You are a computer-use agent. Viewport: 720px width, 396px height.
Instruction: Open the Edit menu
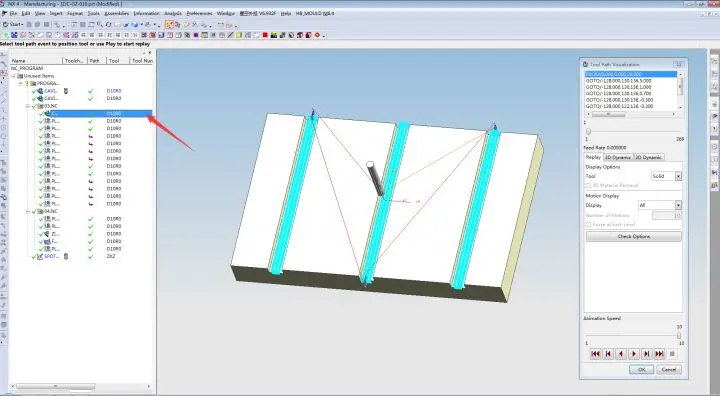click(x=26, y=14)
